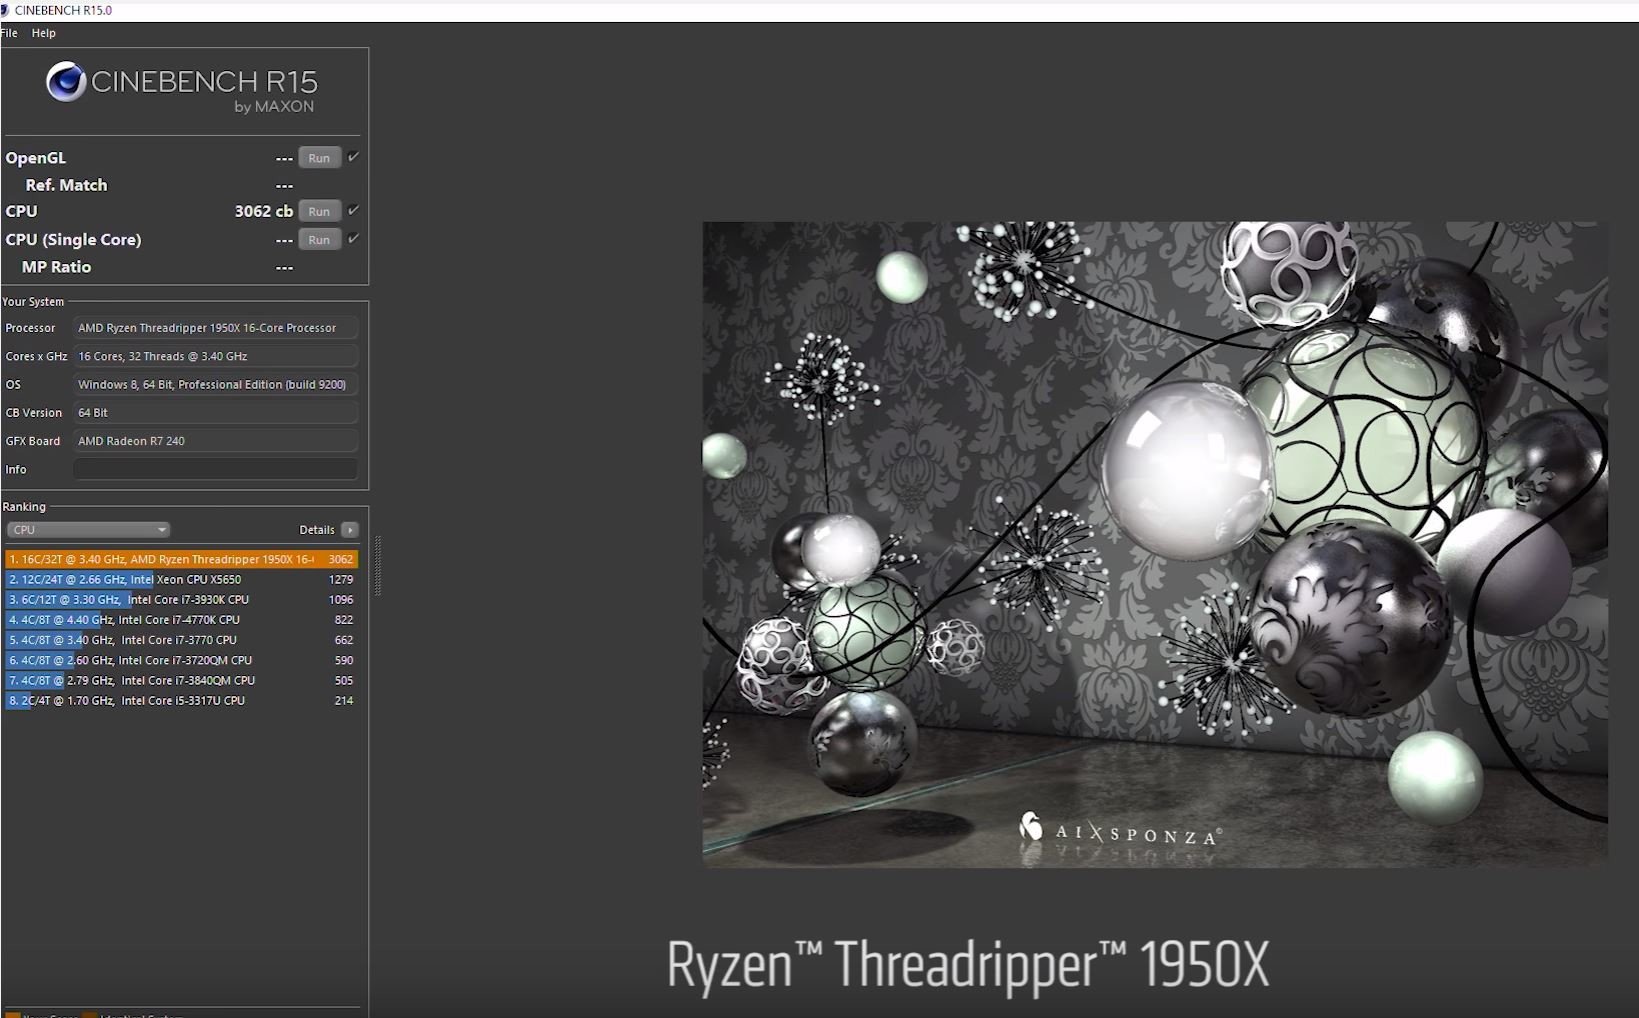Expand ranking Details arrow button

click(349, 530)
